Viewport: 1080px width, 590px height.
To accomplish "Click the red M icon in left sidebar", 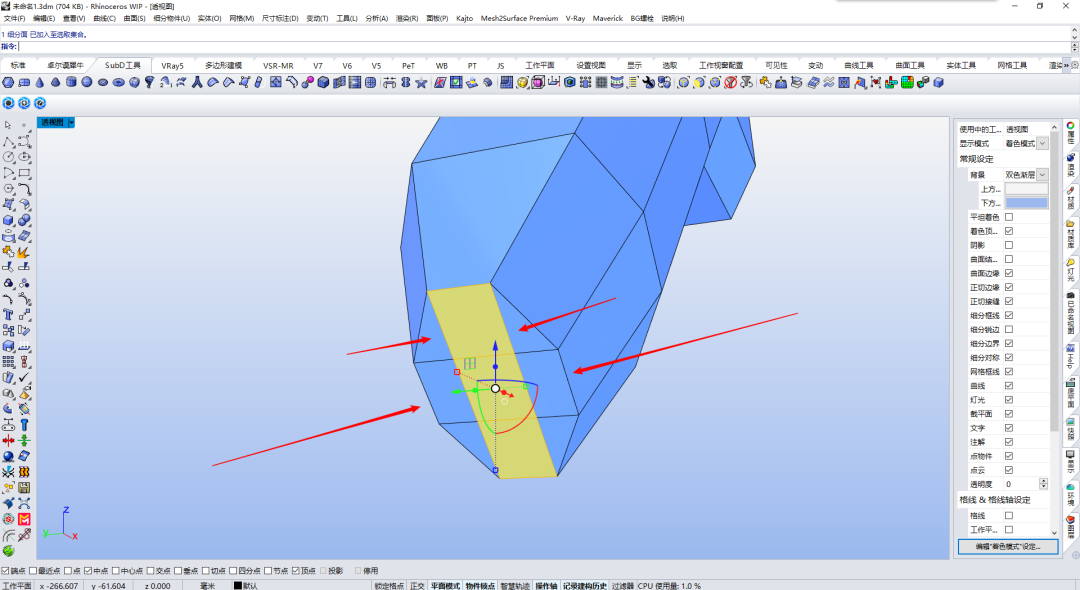I will coord(24,518).
